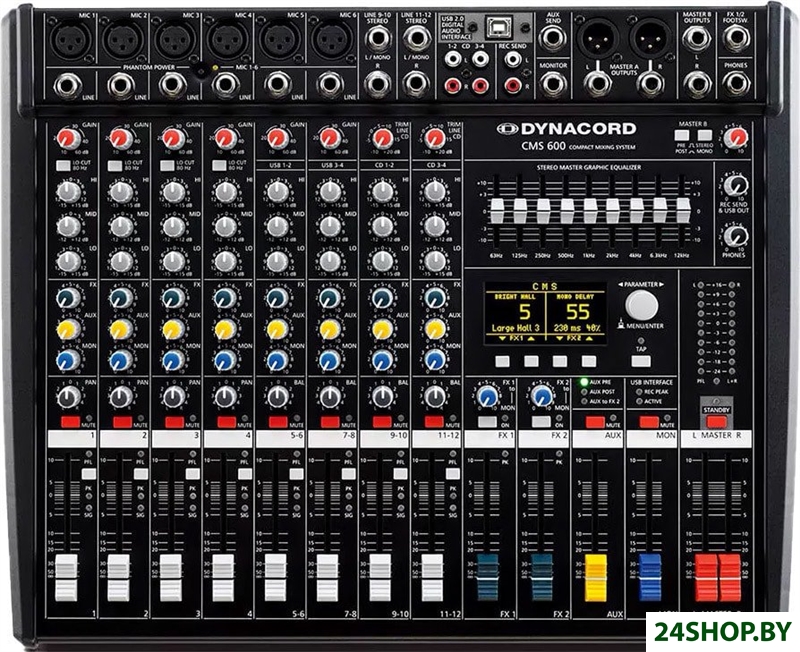Click the FX send knob on channel 1

pyautogui.click(x=69, y=298)
